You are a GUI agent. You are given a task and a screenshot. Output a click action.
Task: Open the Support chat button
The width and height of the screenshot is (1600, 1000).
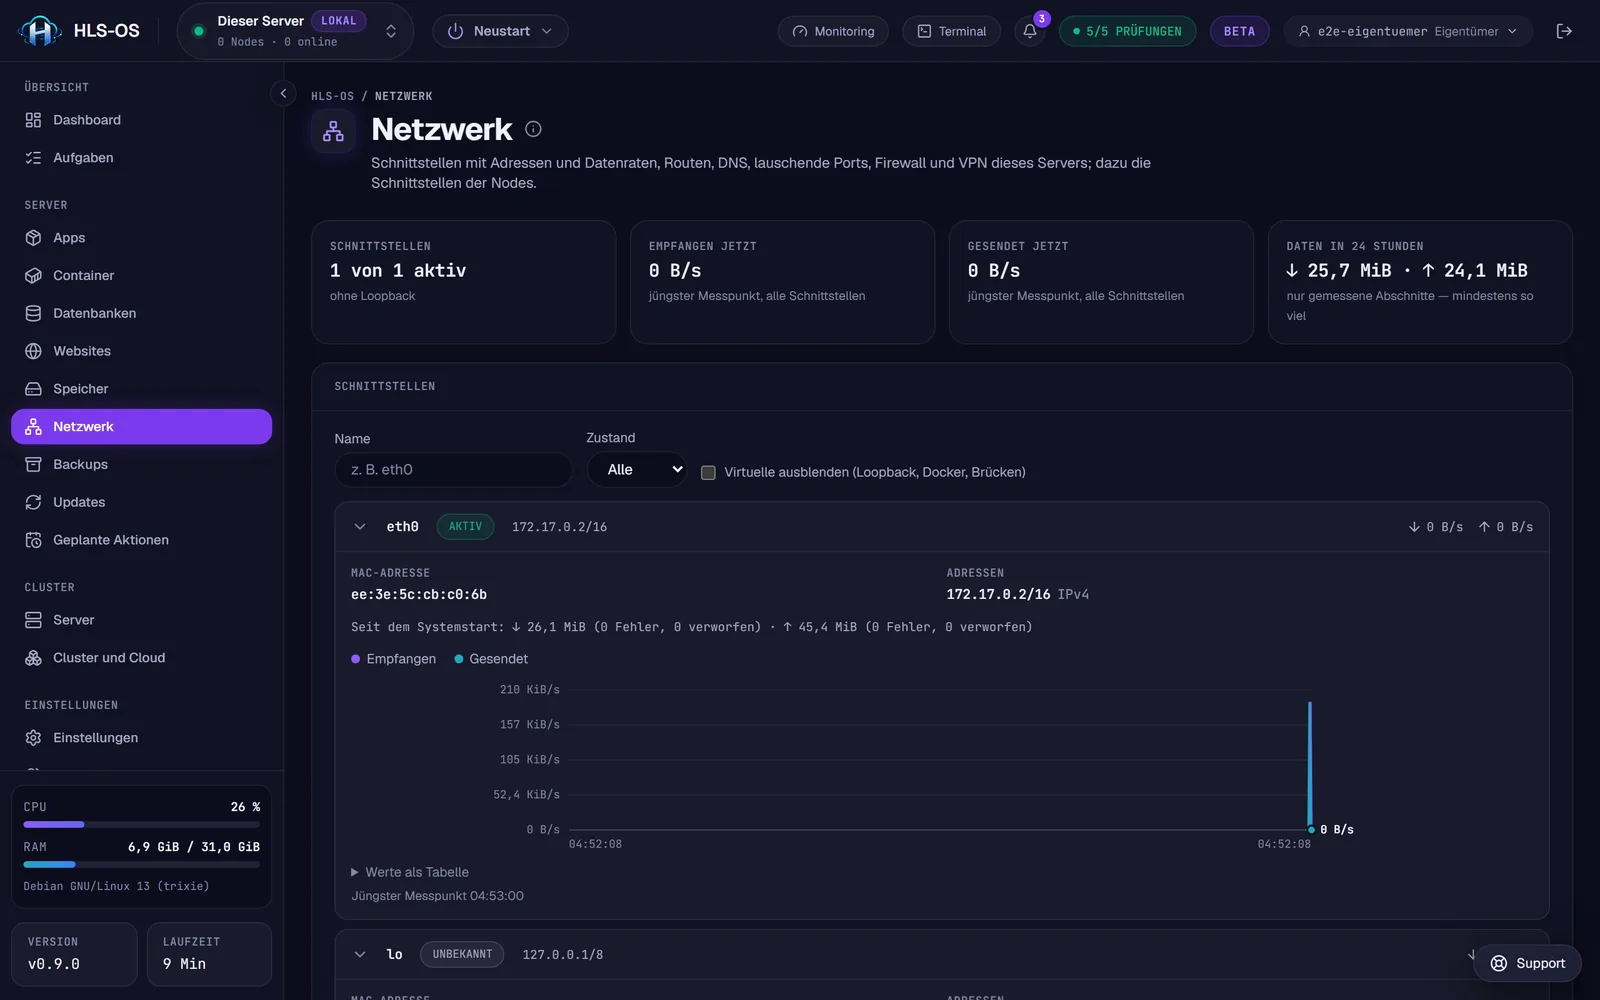pos(1528,963)
